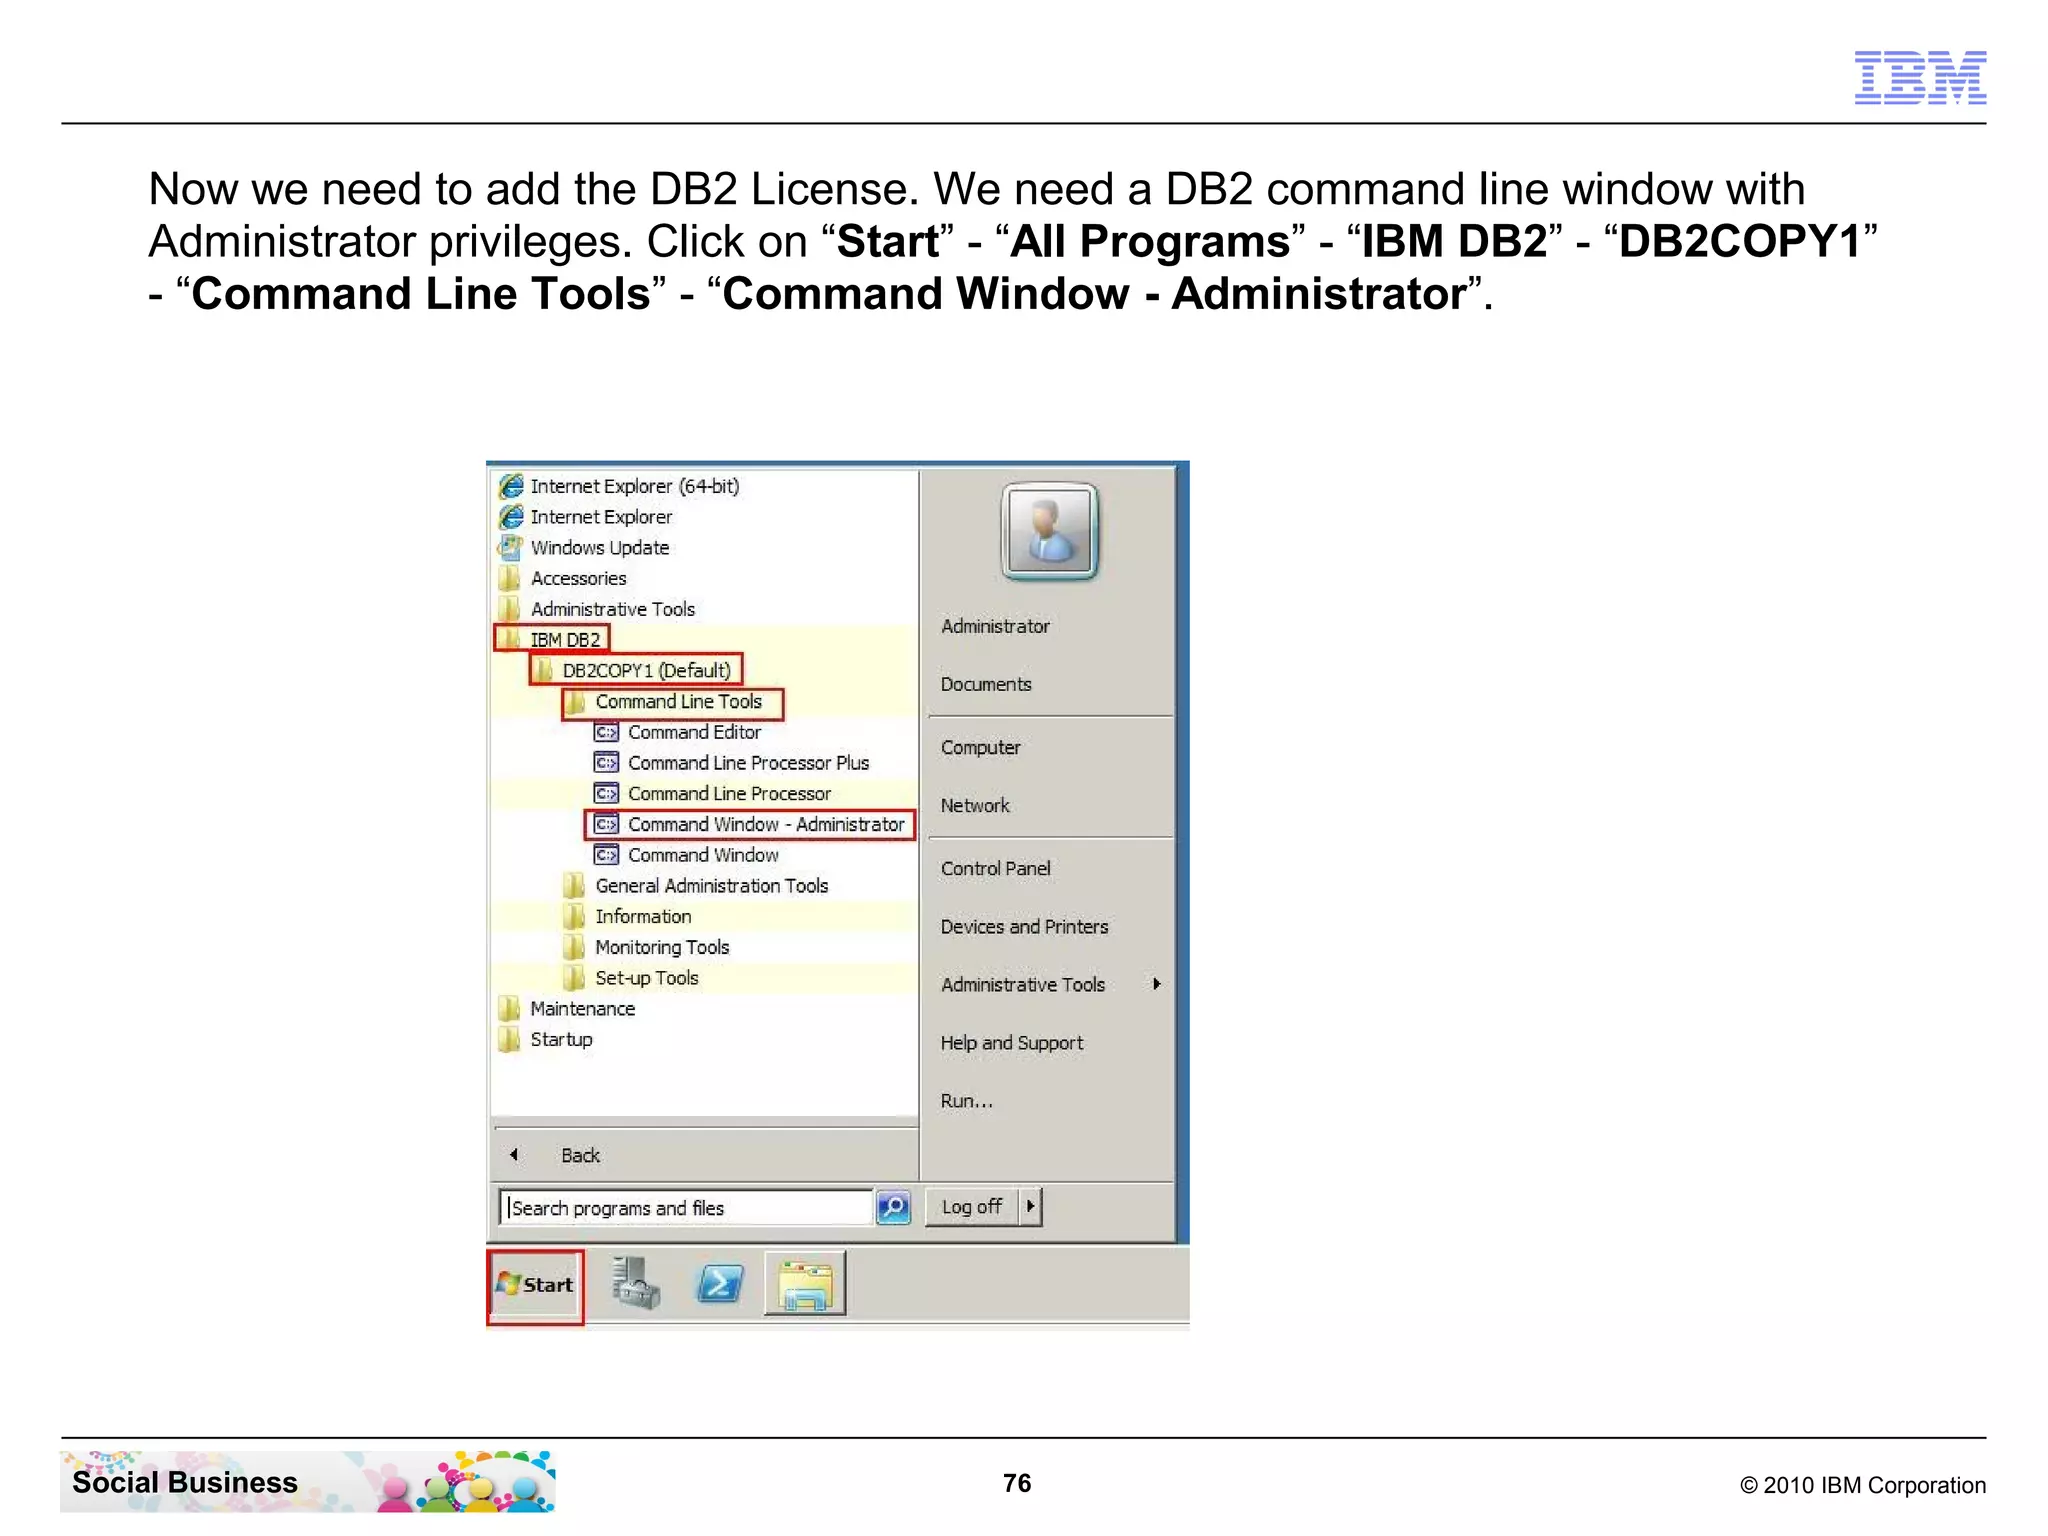
Task: Open Documents from the right pane
Action: [986, 684]
